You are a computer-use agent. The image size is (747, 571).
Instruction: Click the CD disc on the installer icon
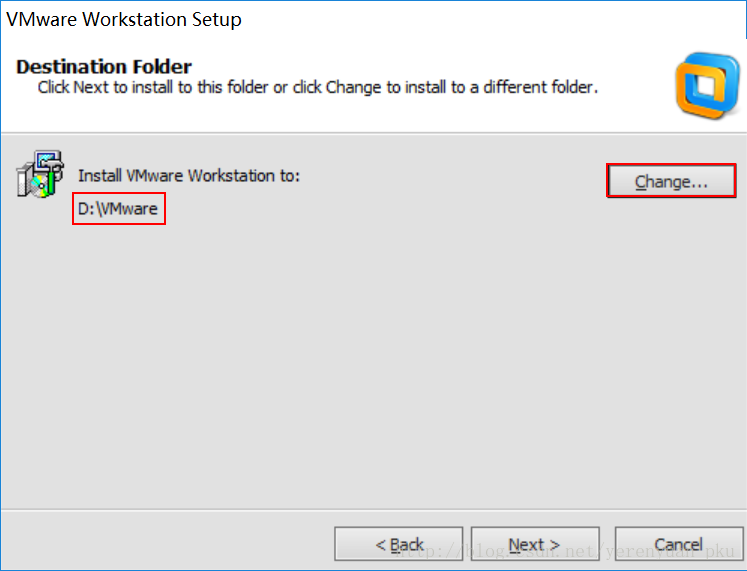[x=38, y=186]
